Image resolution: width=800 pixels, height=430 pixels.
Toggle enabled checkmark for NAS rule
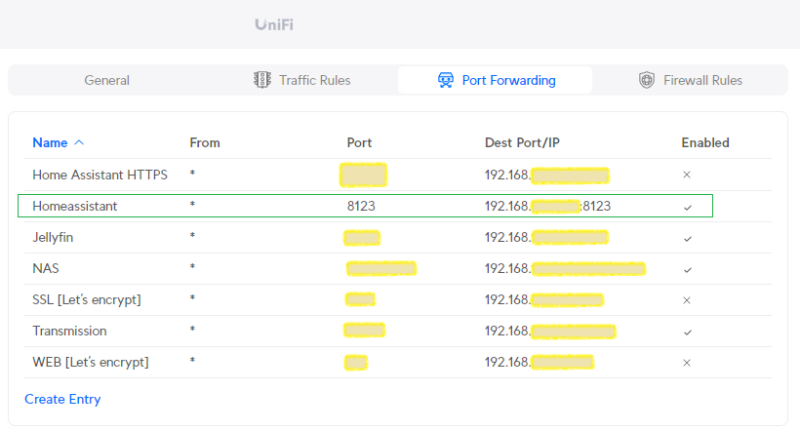688,270
